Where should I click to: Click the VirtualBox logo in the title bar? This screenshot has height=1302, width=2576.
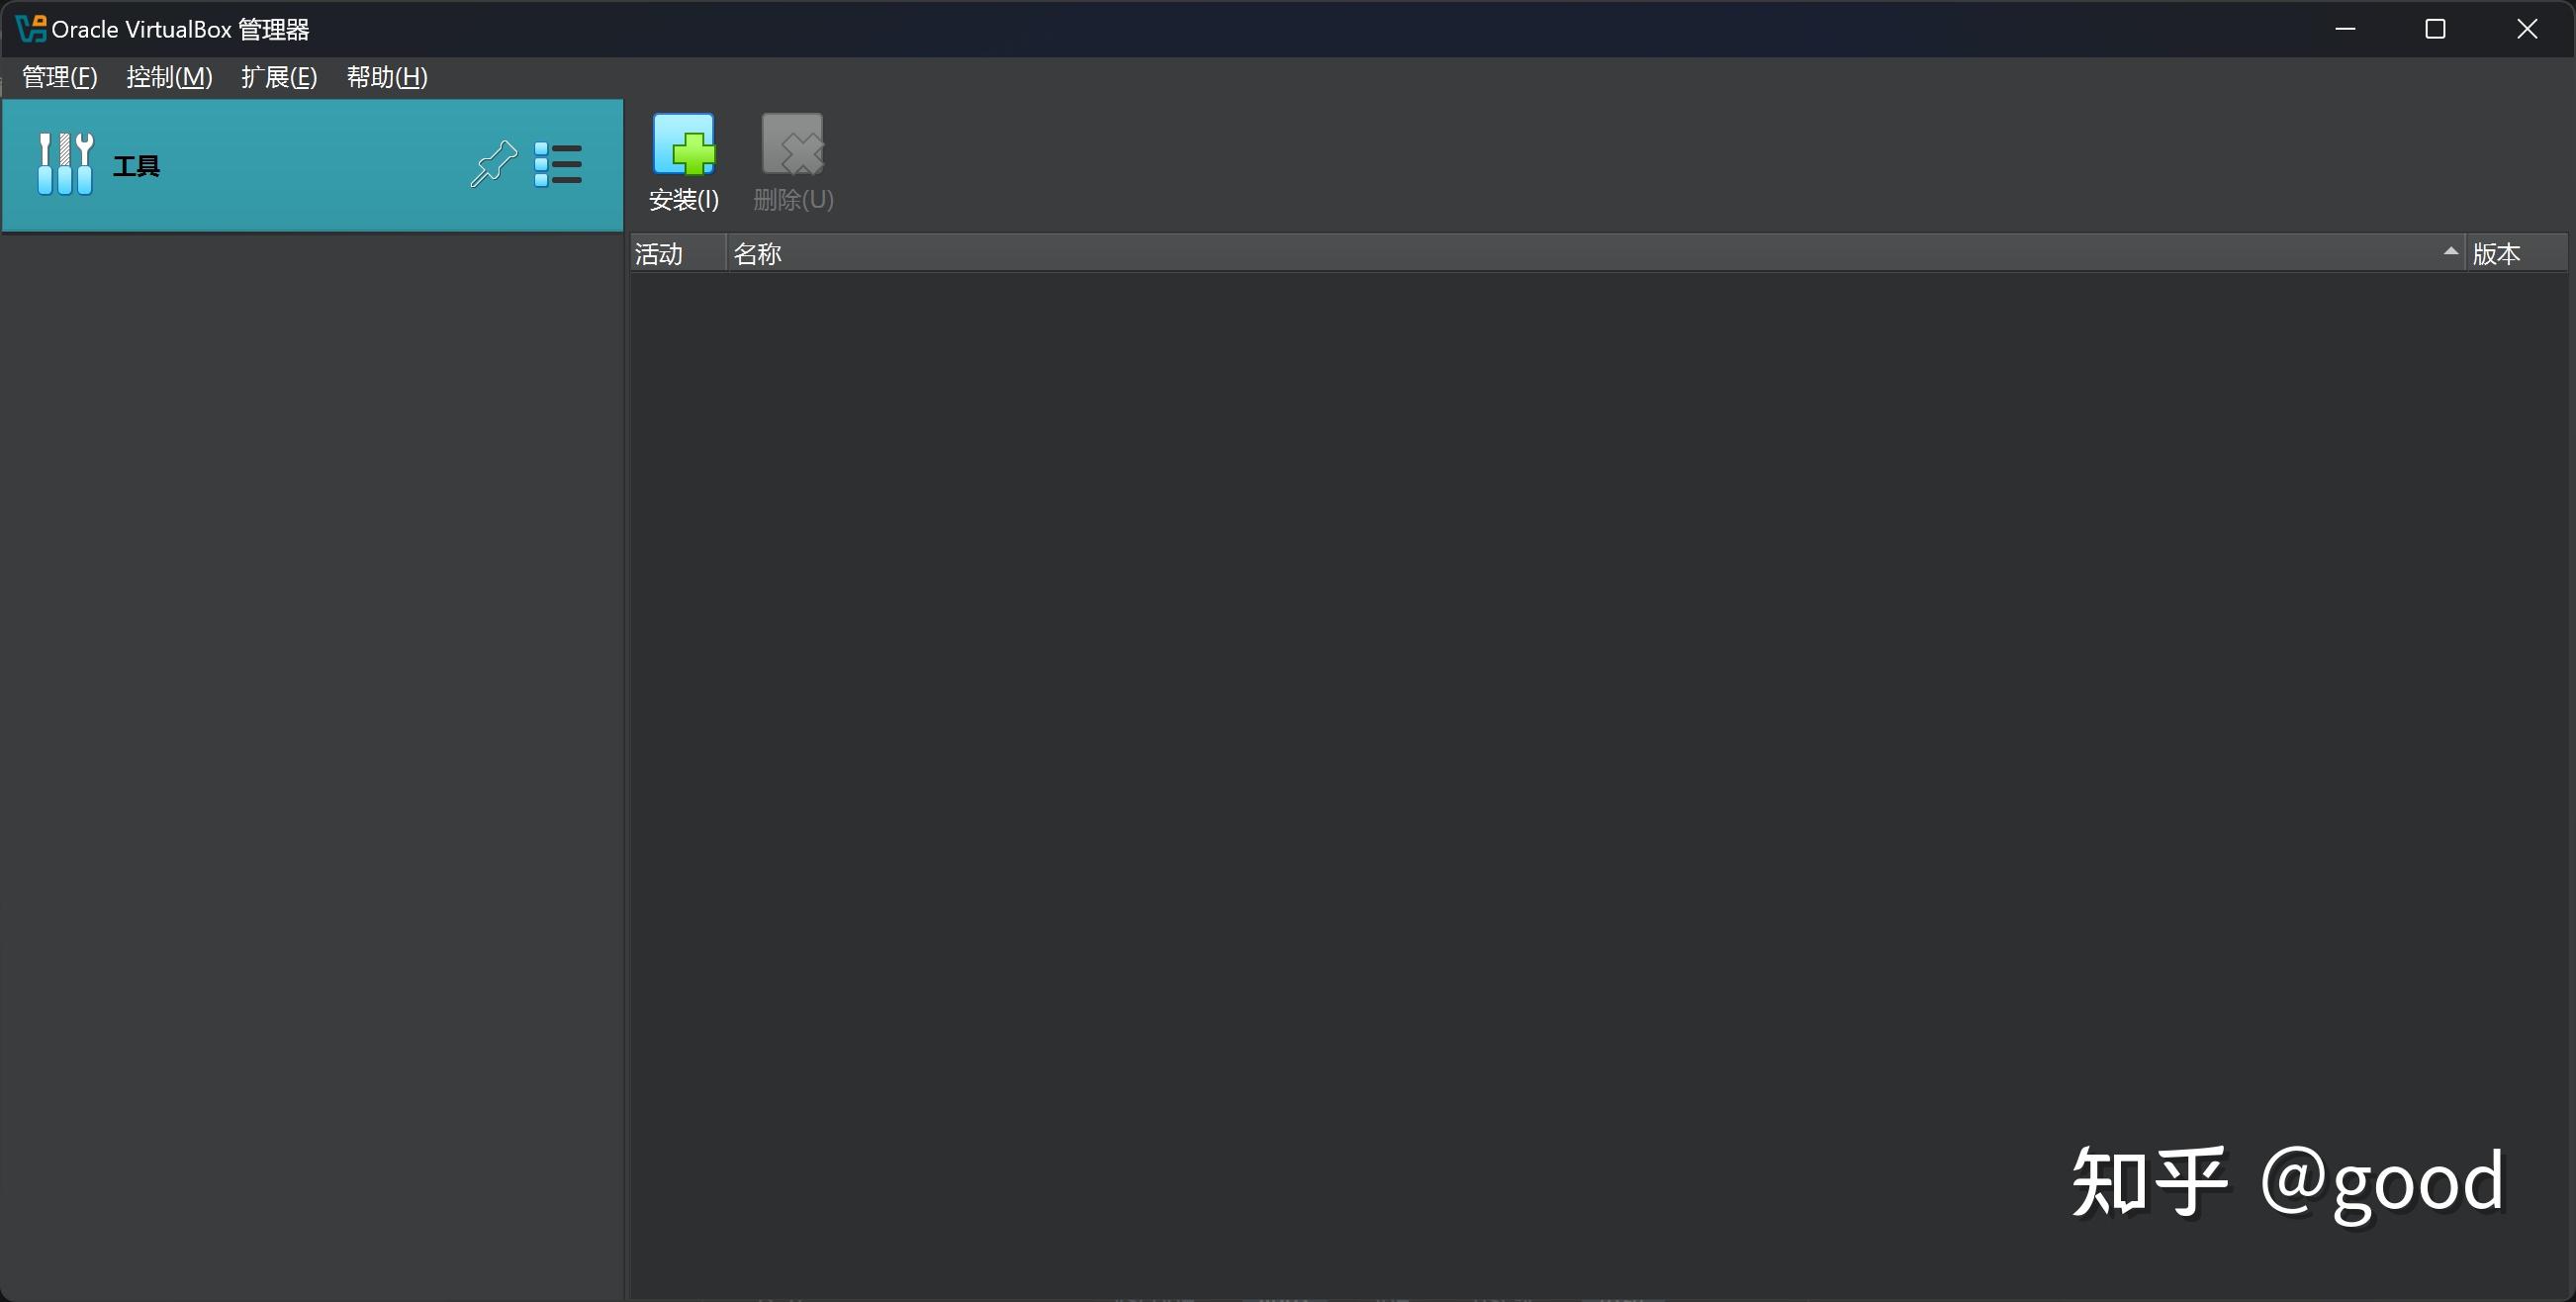(x=31, y=29)
